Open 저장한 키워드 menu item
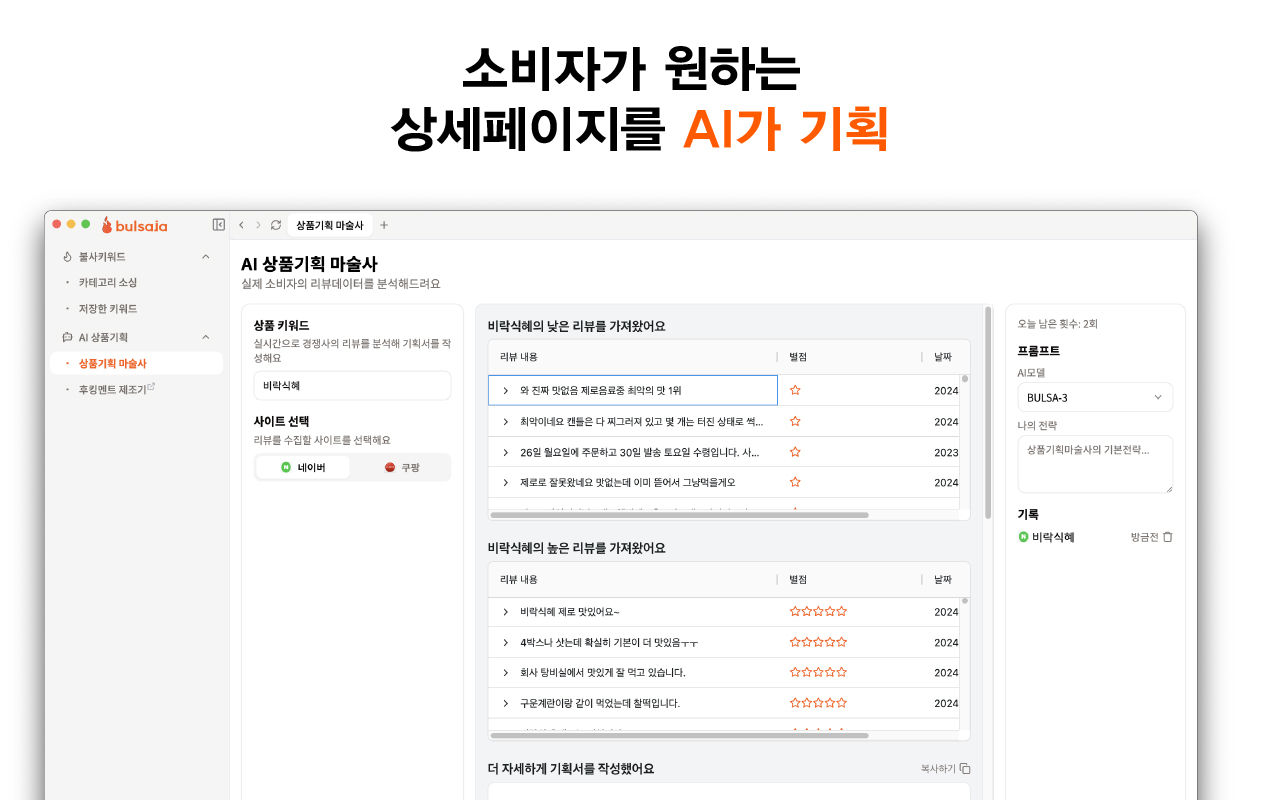The image size is (1280, 800). click(x=108, y=309)
